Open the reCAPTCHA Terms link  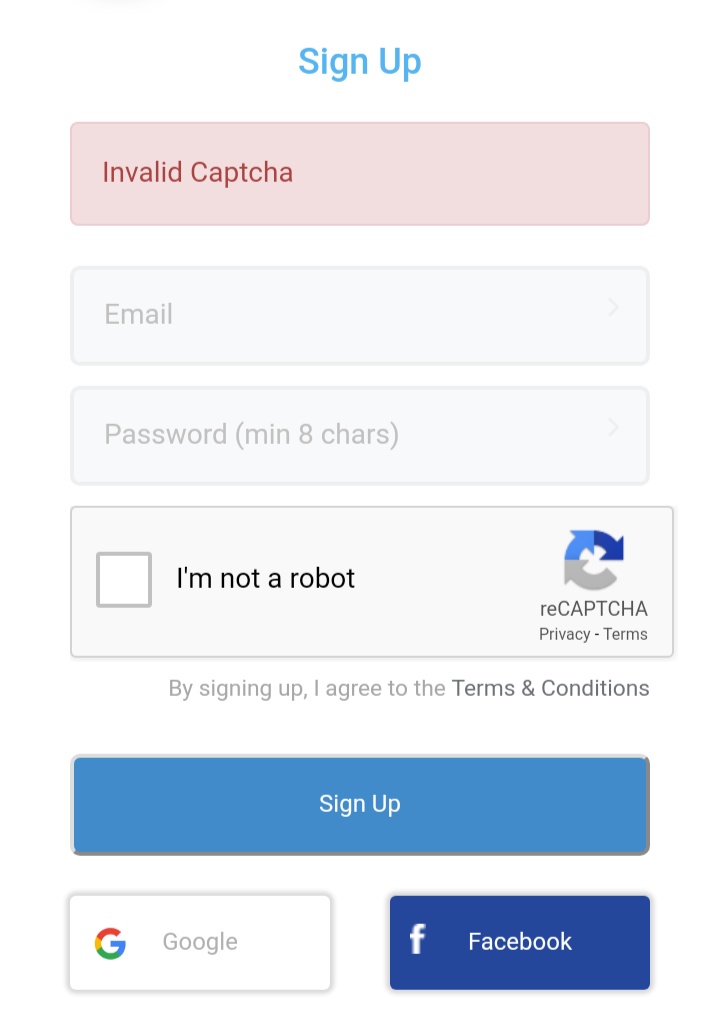tap(626, 634)
